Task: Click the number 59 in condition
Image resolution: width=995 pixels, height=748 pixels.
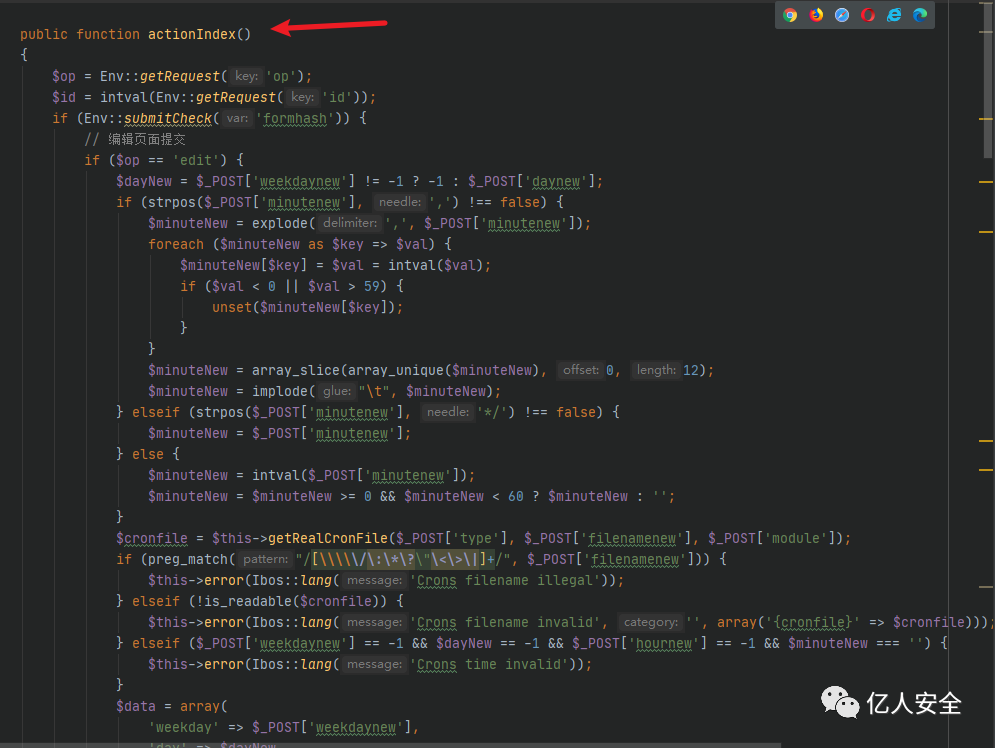Action: tap(371, 286)
